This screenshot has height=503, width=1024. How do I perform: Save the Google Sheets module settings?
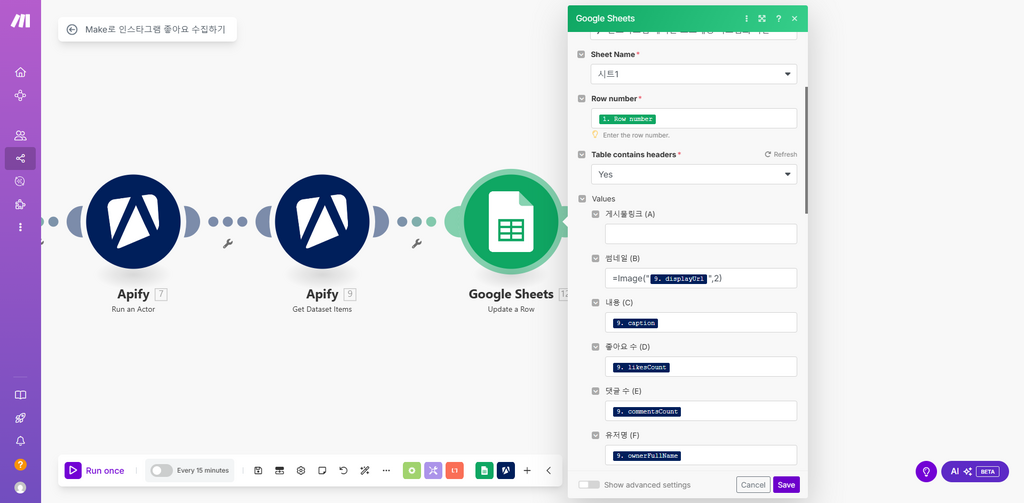pyautogui.click(x=786, y=485)
